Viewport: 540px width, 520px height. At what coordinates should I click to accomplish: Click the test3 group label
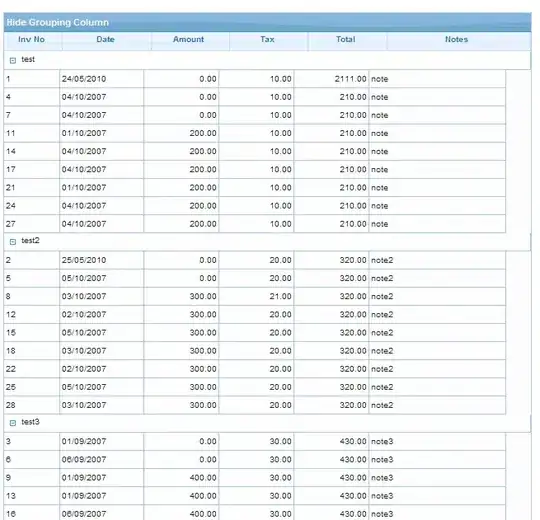31,422
